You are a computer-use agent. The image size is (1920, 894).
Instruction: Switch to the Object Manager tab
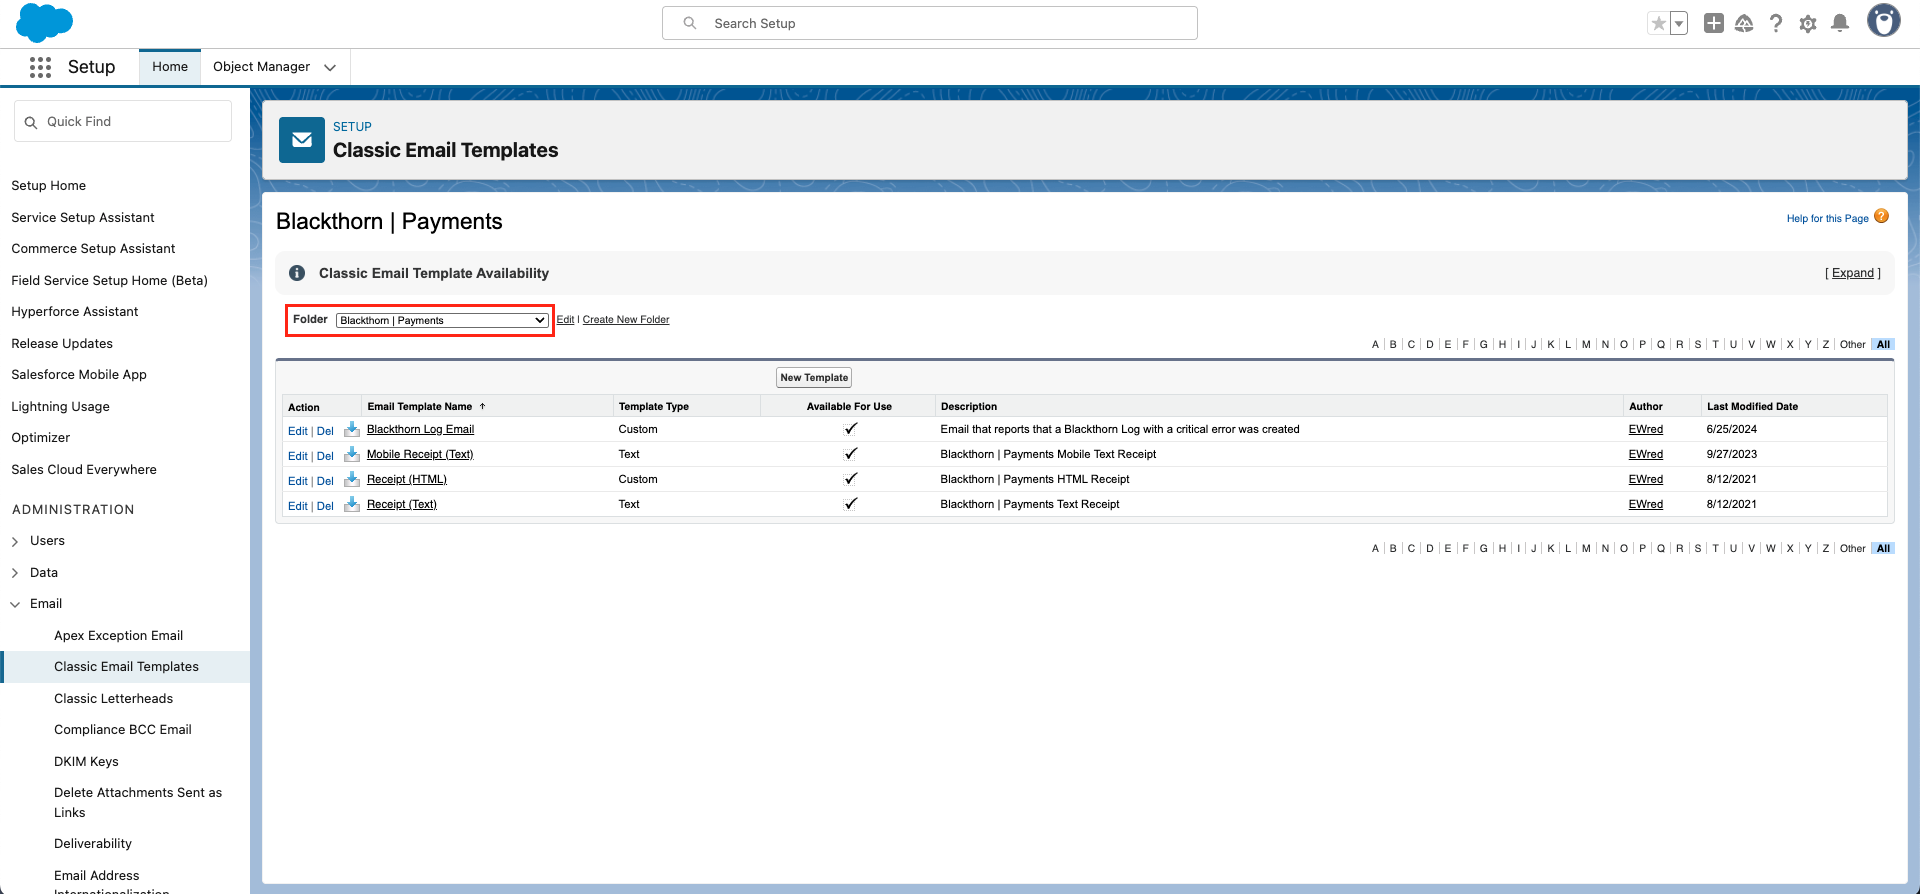click(261, 67)
